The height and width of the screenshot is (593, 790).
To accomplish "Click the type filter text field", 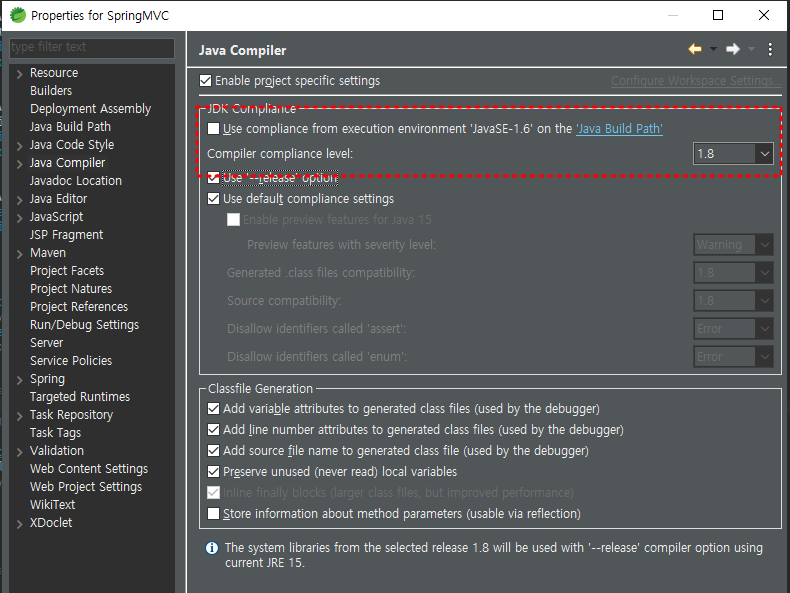I will pos(92,47).
